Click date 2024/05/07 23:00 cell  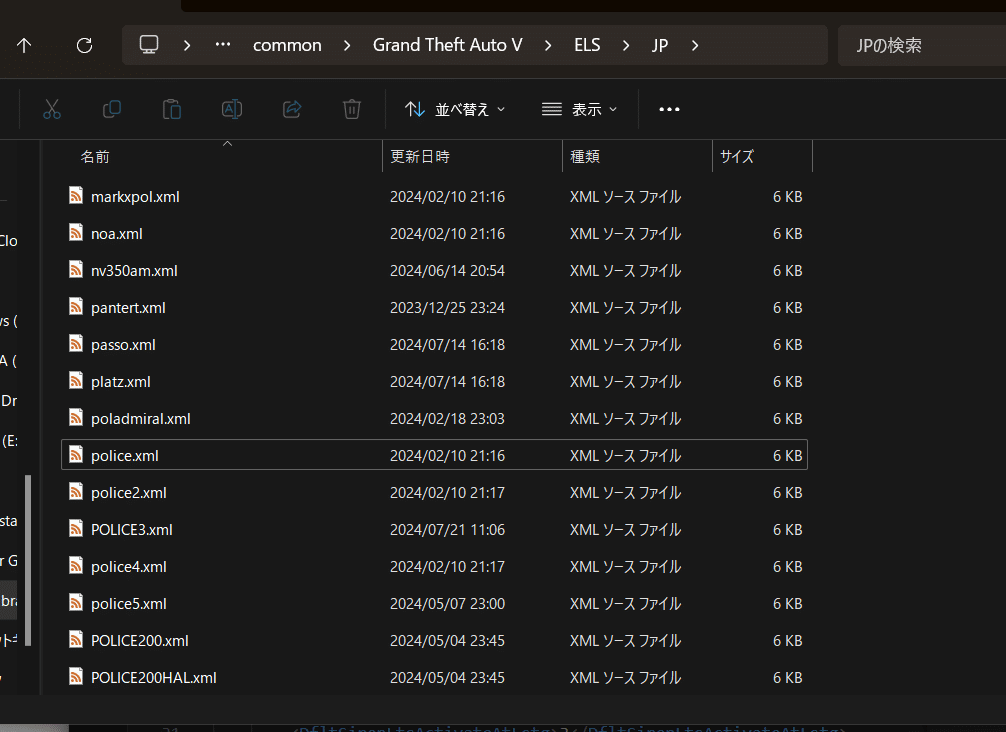[x=447, y=604]
